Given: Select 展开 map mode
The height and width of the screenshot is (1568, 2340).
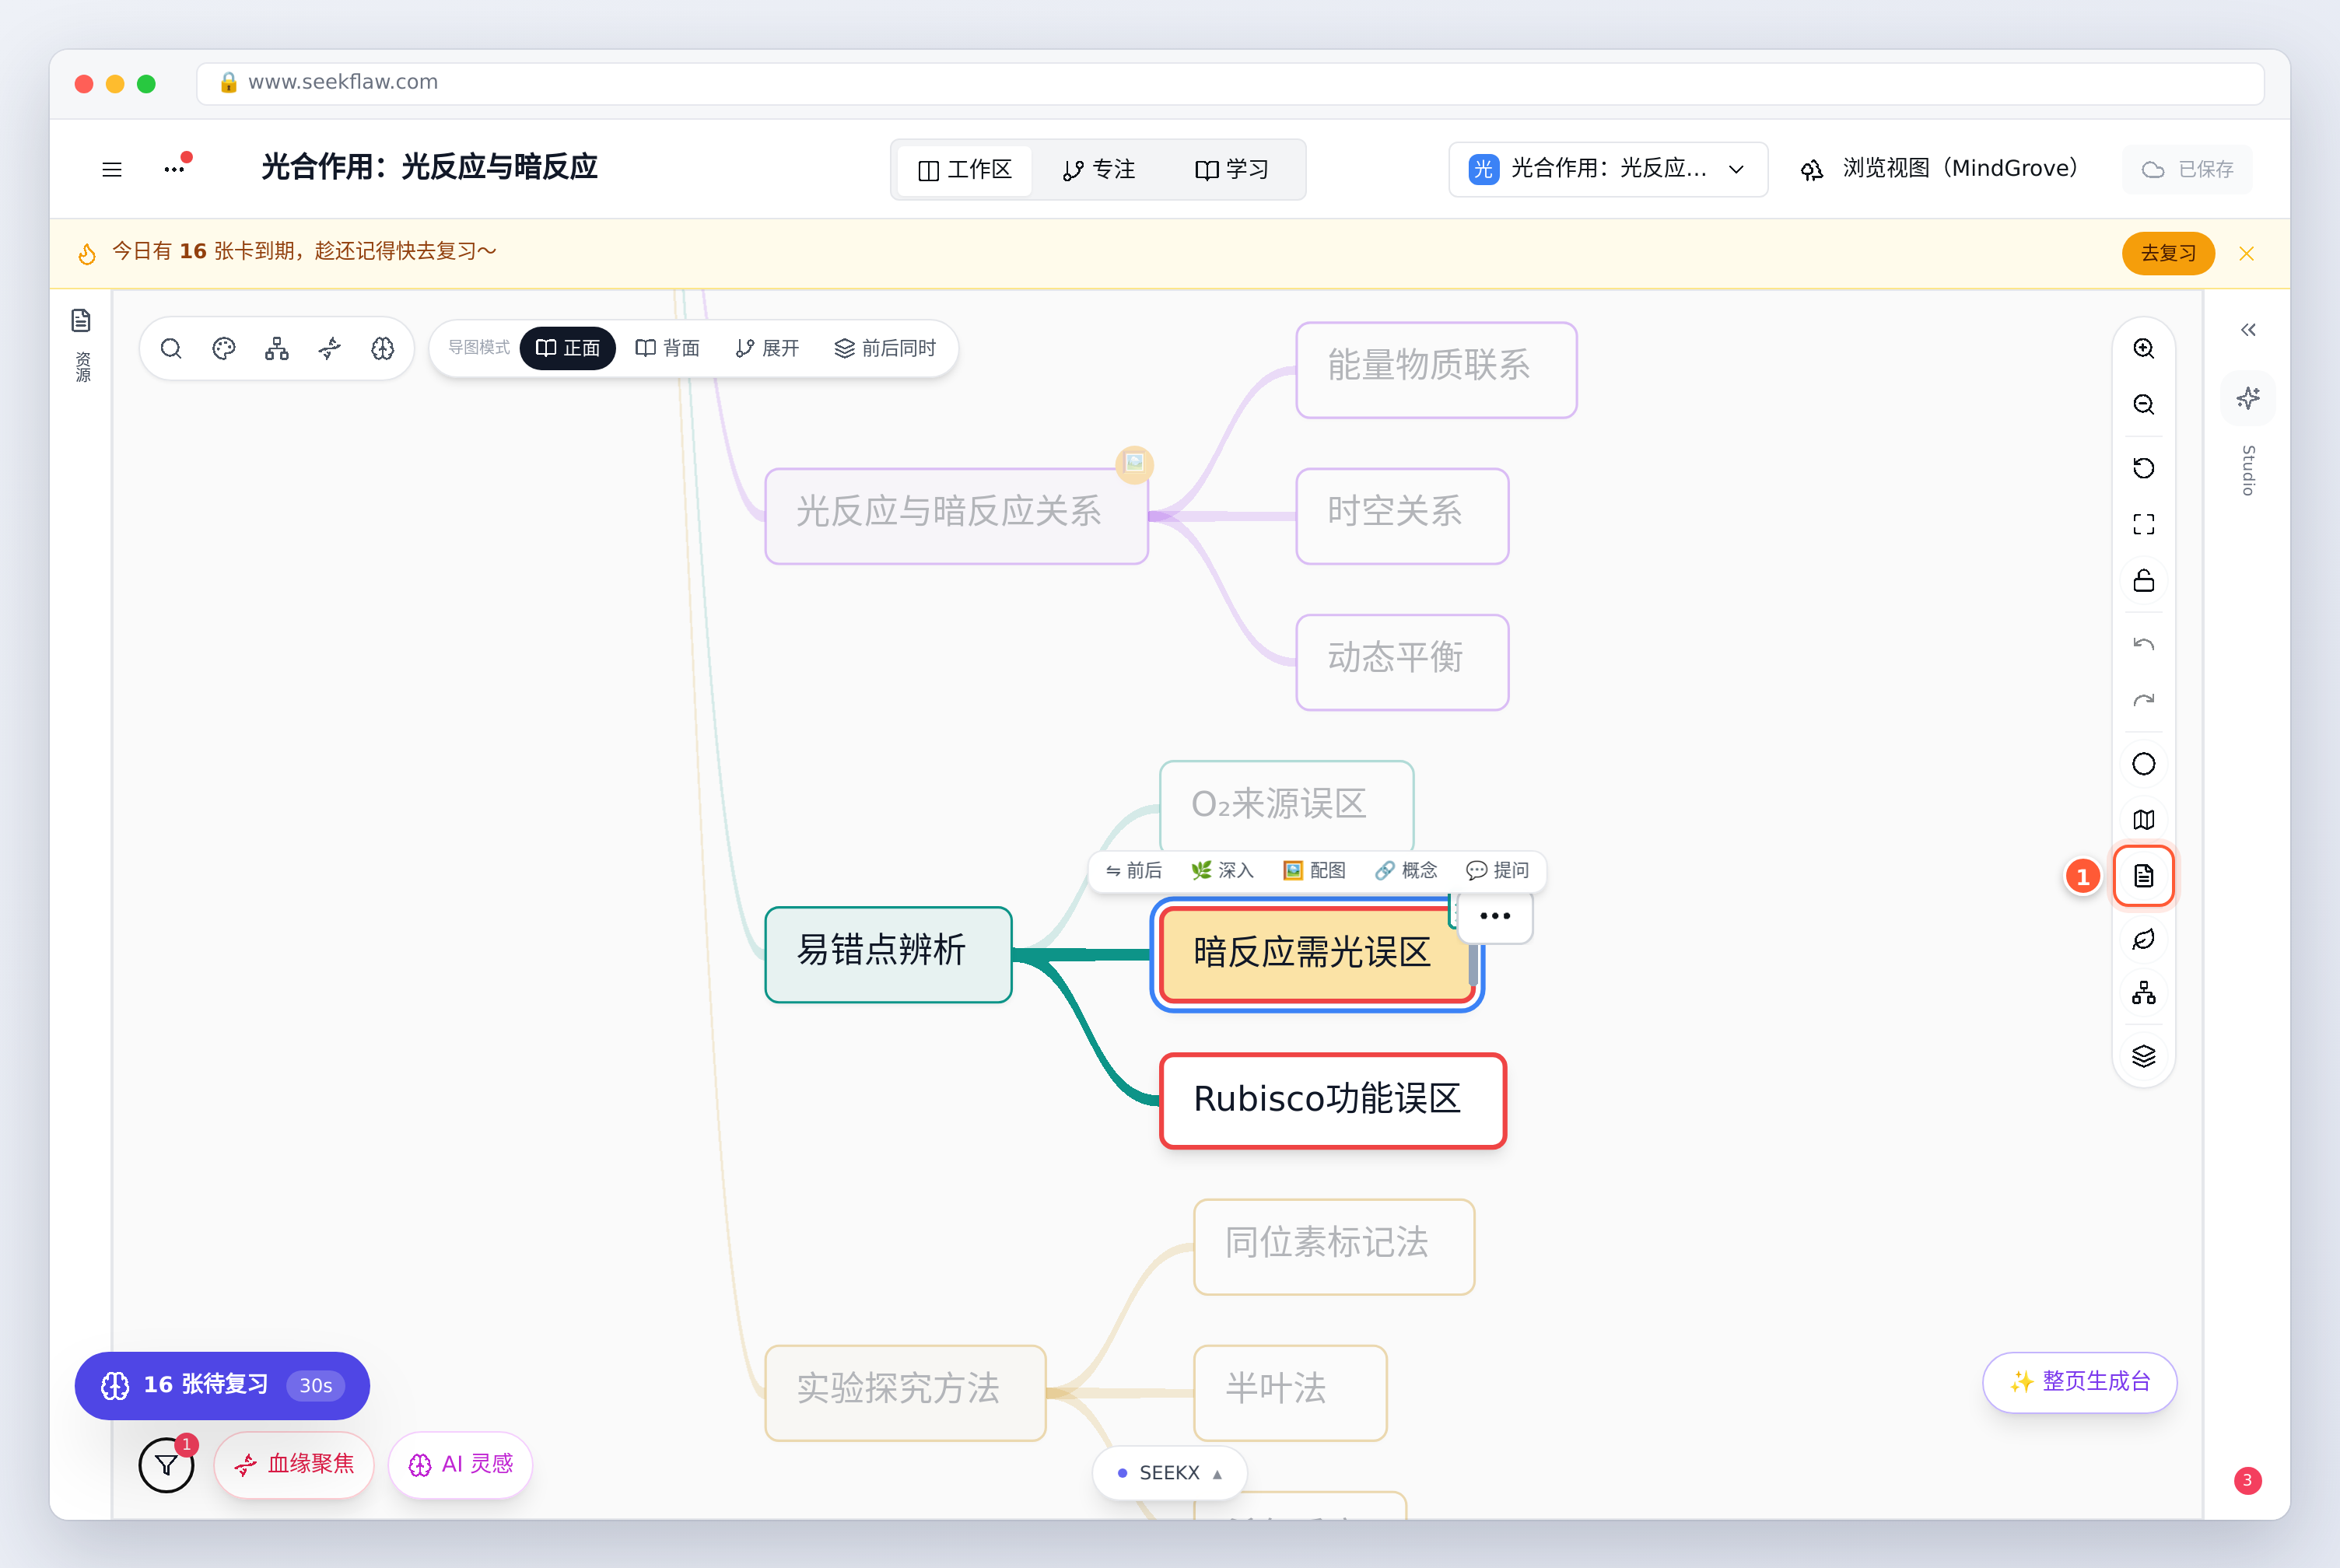Looking at the screenshot, I should (767, 348).
